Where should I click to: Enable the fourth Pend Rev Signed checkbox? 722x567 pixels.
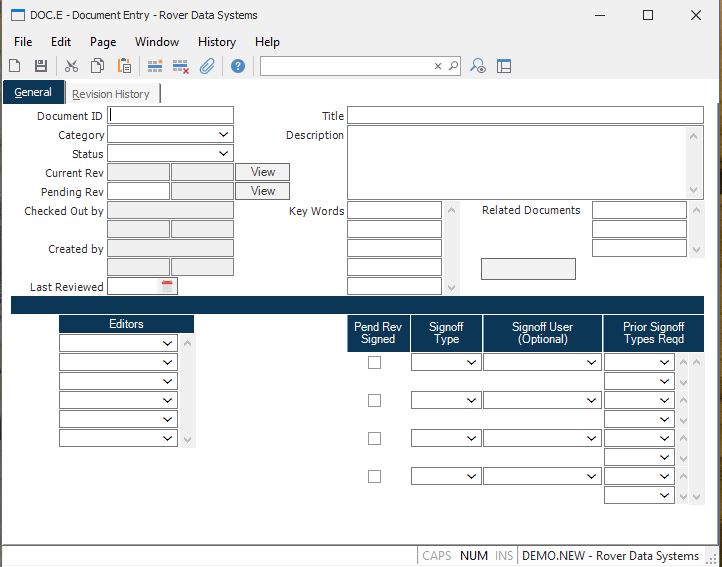click(x=374, y=477)
